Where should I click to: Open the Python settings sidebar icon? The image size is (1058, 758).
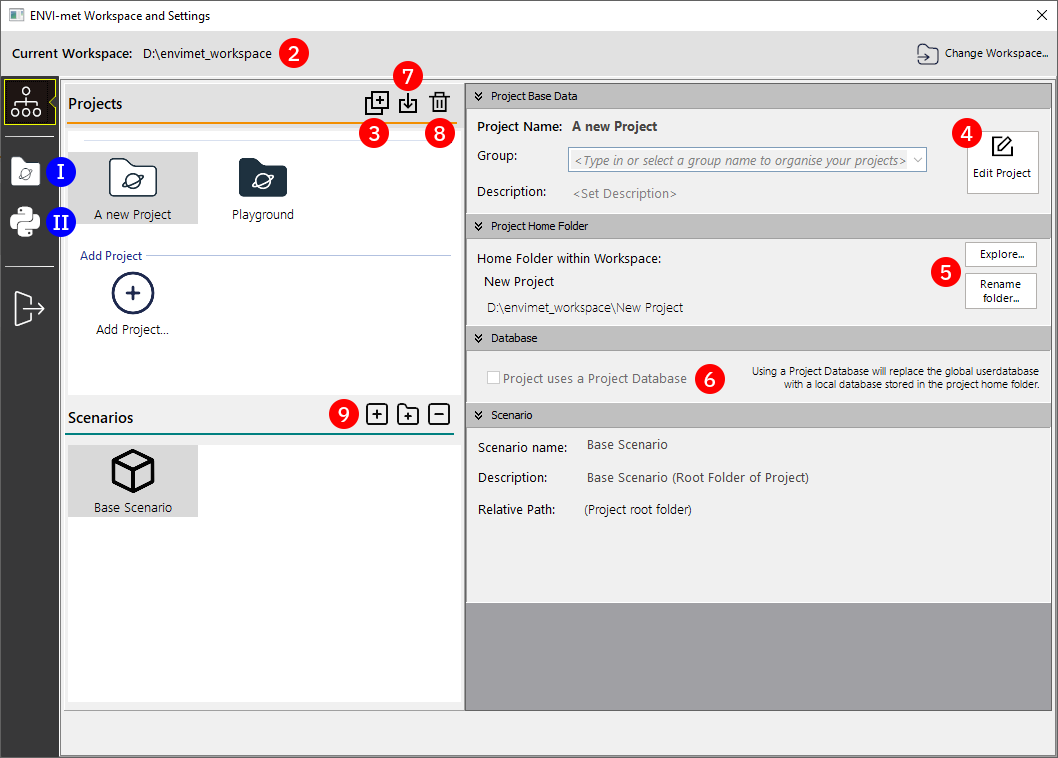(x=25, y=221)
